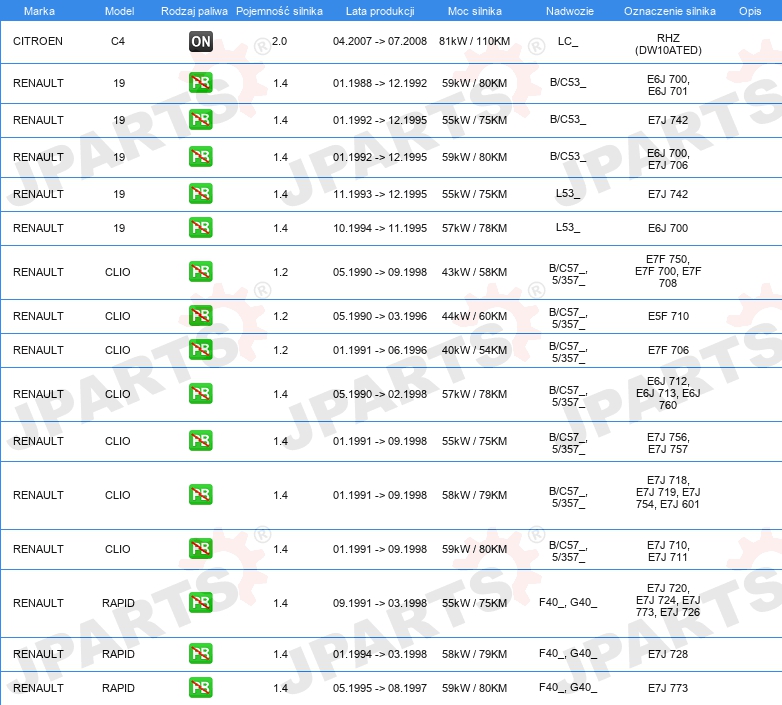Image resolution: width=782 pixels, height=705 pixels.
Task: Click petrol icon in Clio 55kW / 75KM row
Action: [201, 441]
